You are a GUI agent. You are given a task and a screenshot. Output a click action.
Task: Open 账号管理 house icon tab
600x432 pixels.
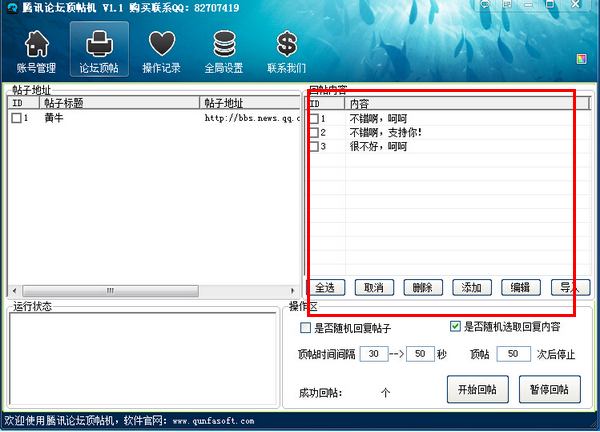click(36, 51)
